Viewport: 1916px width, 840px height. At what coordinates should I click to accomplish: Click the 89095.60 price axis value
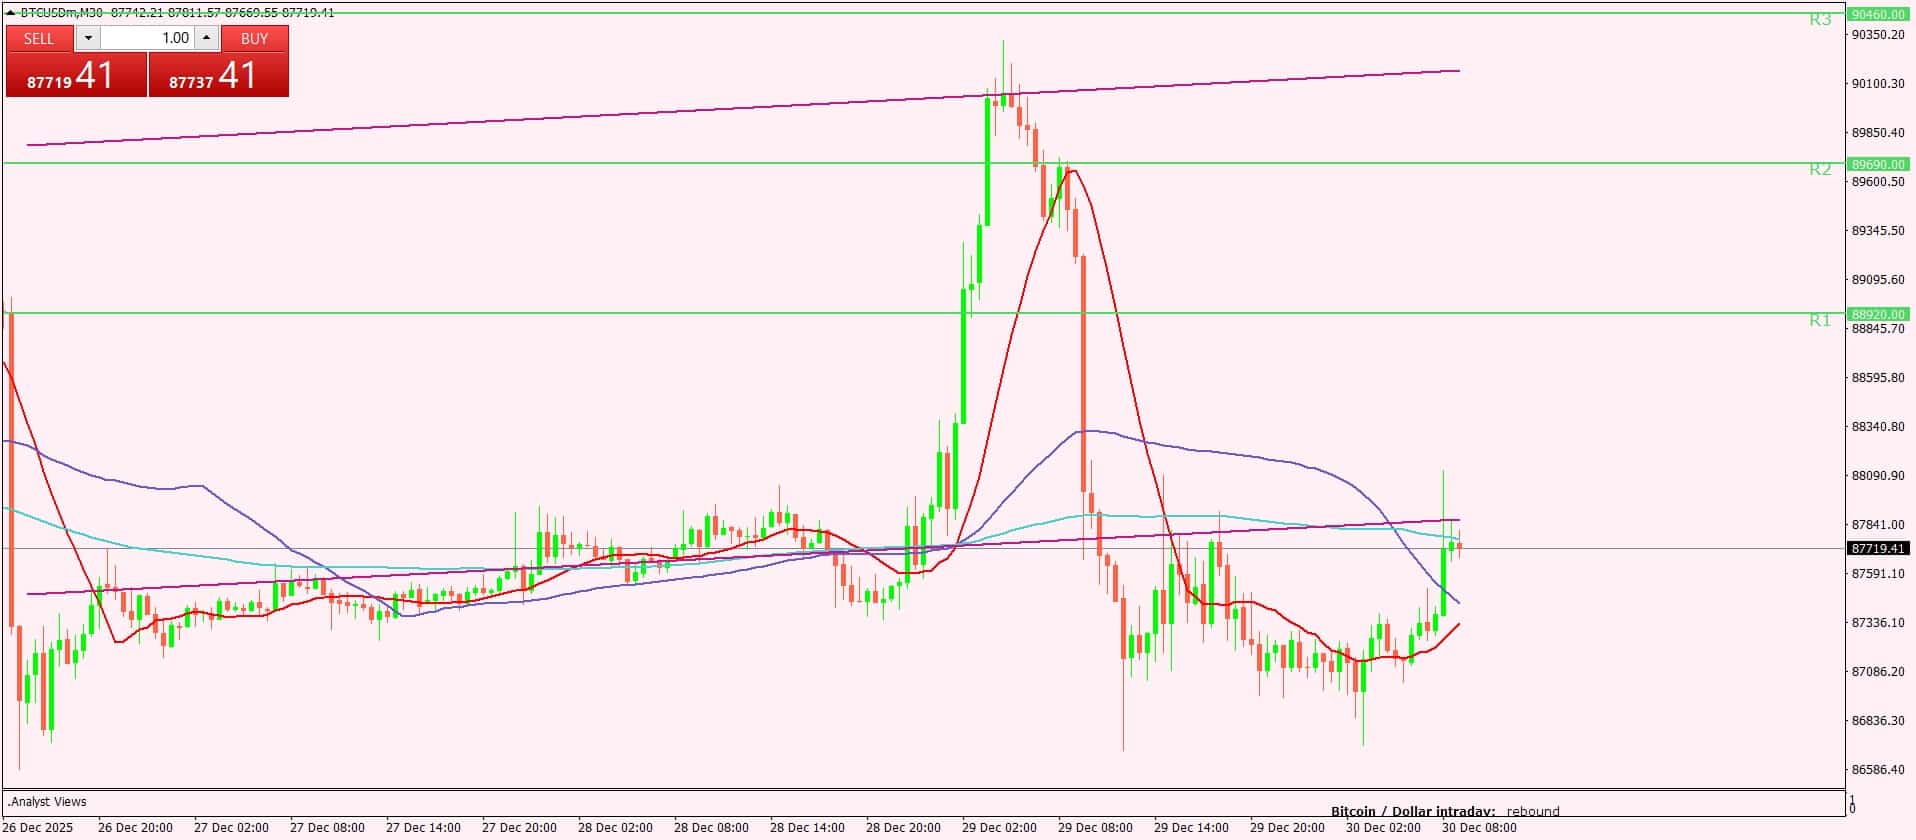click(1878, 279)
